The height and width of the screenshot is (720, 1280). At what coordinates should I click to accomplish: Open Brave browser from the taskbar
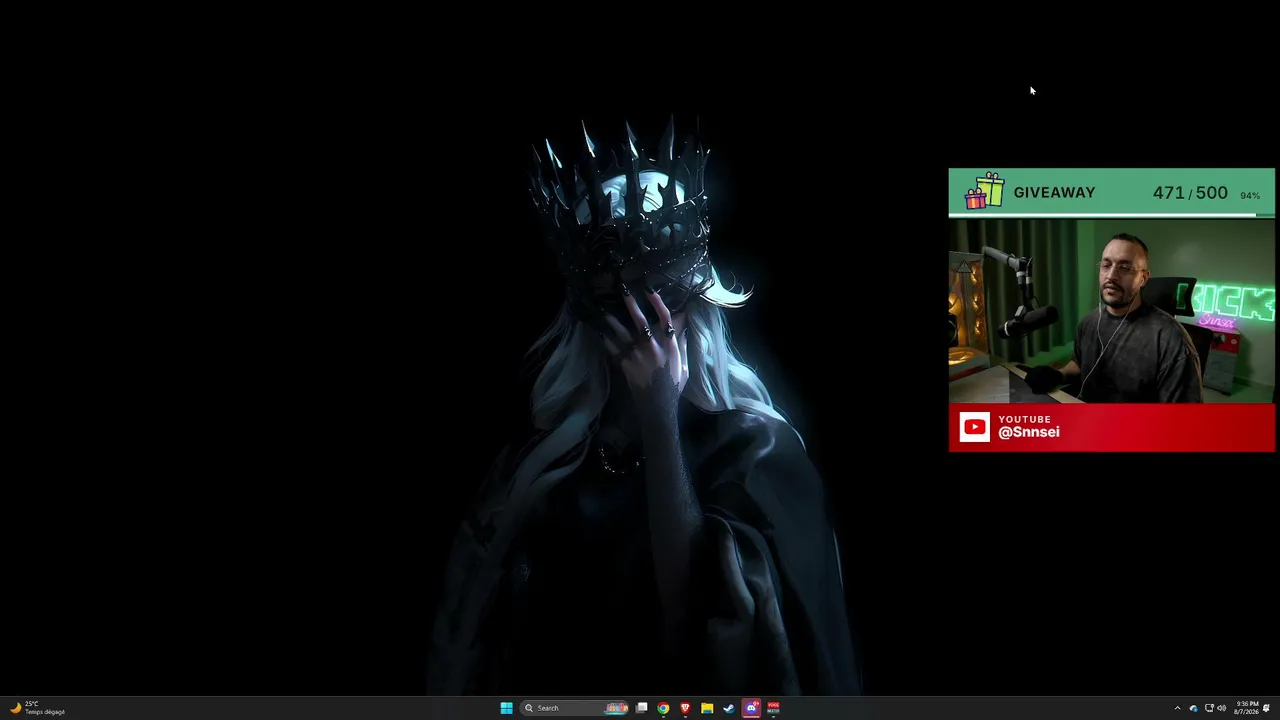coord(685,708)
